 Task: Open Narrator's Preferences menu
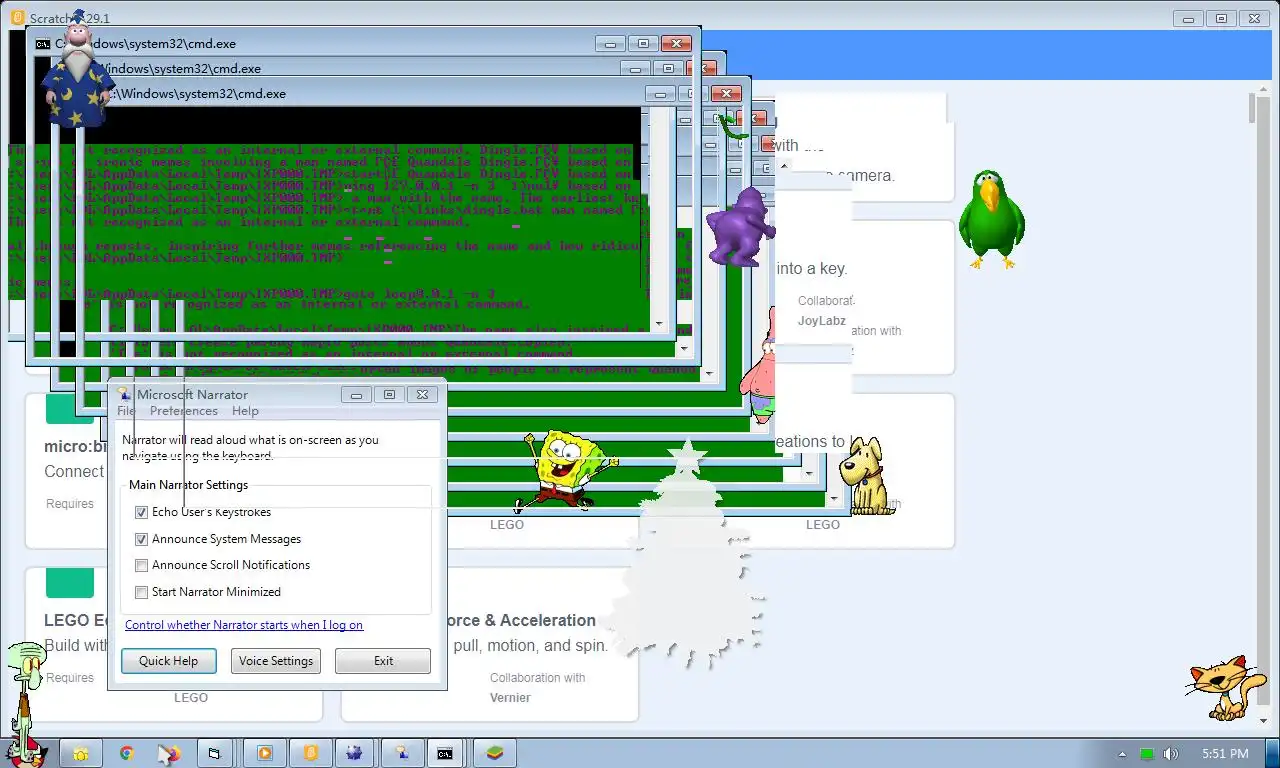click(x=184, y=411)
